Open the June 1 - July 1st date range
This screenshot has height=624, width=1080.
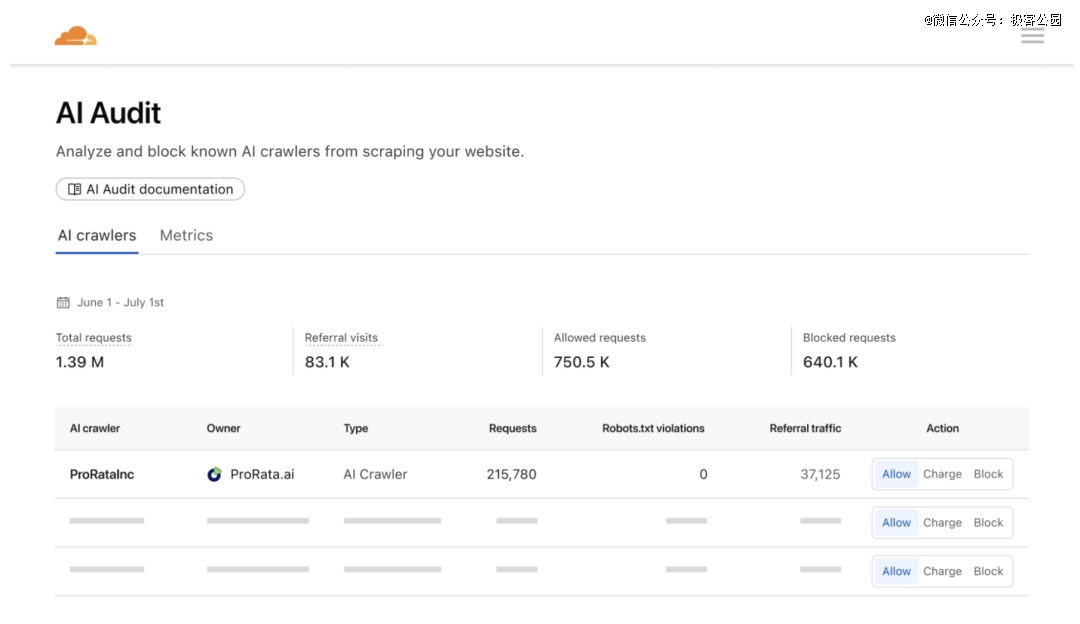click(120, 302)
